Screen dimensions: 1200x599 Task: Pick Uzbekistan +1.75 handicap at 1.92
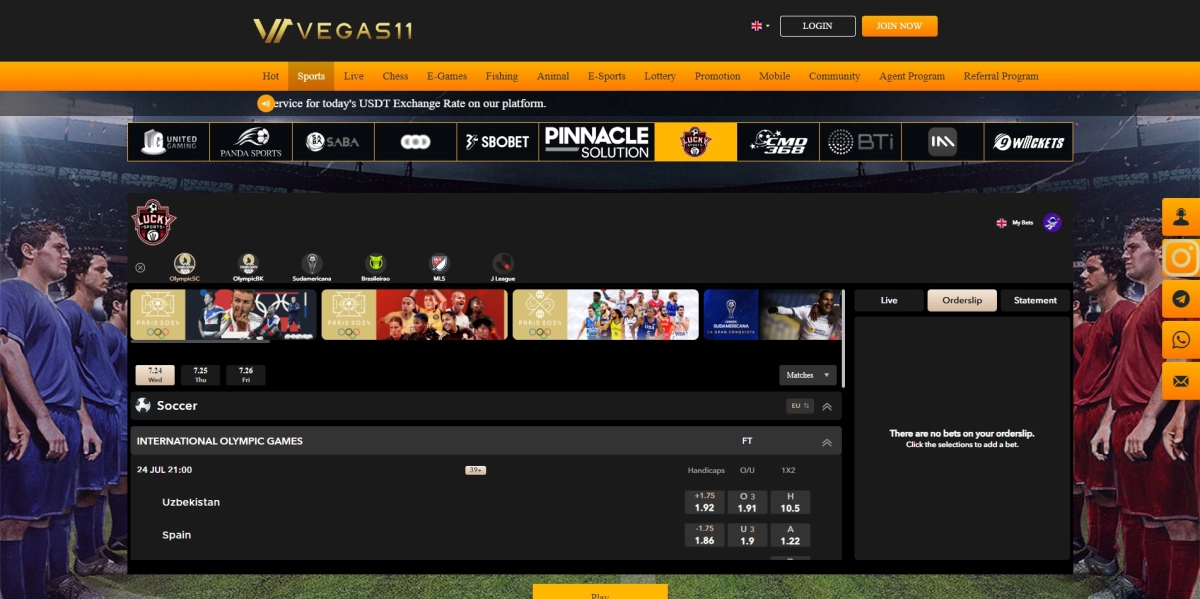pyautogui.click(x=704, y=502)
